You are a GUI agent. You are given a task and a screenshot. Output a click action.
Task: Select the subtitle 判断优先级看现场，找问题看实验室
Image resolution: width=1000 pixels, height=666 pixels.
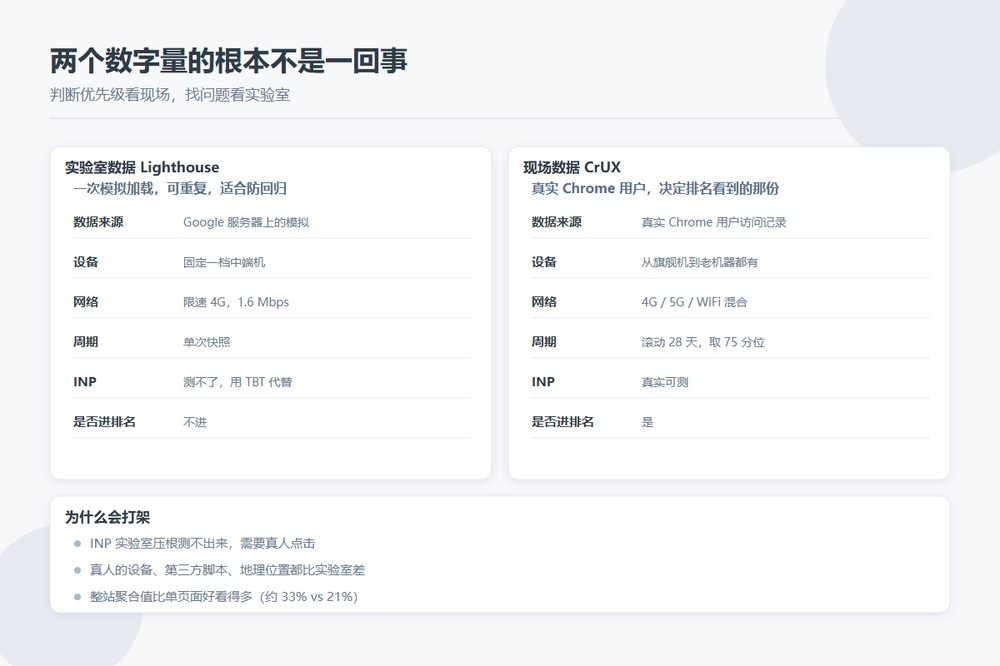(x=170, y=95)
